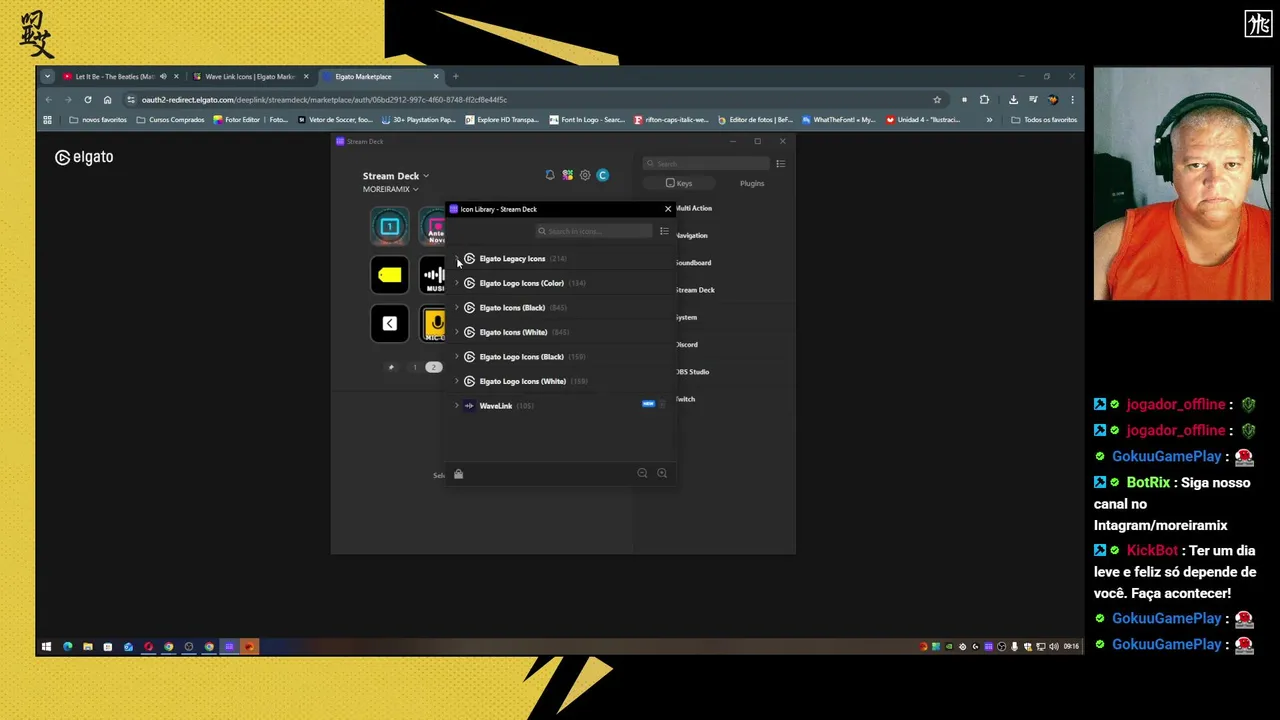The height and width of the screenshot is (720, 1280).
Task: Expand the Elgato Icons (White) pack
Action: [x=457, y=332]
